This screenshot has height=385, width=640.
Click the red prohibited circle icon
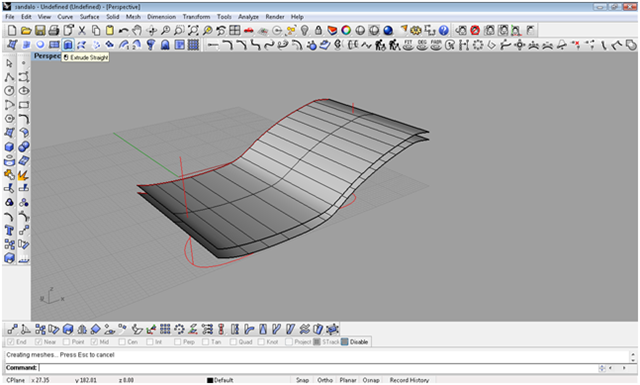pos(475,31)
